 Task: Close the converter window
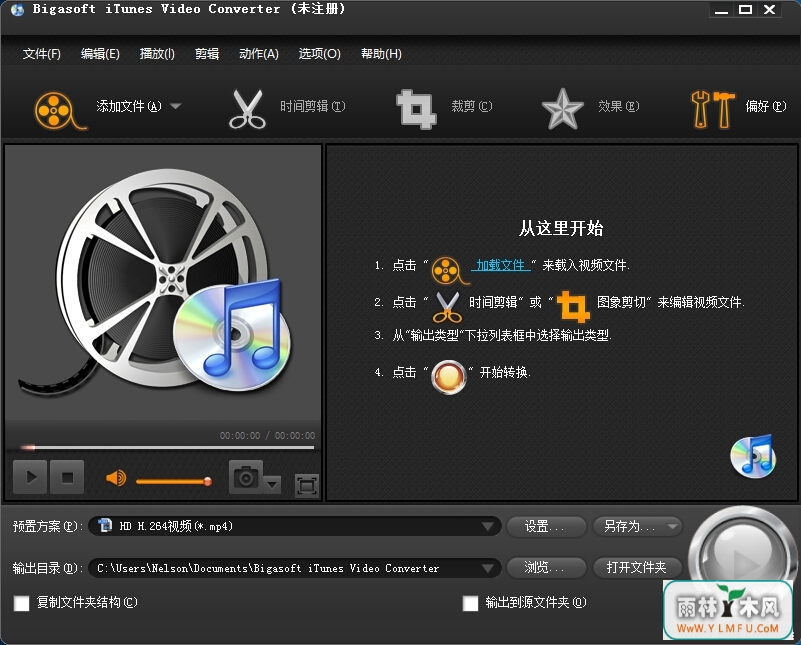pyautogui.click(x=769, y=10)
